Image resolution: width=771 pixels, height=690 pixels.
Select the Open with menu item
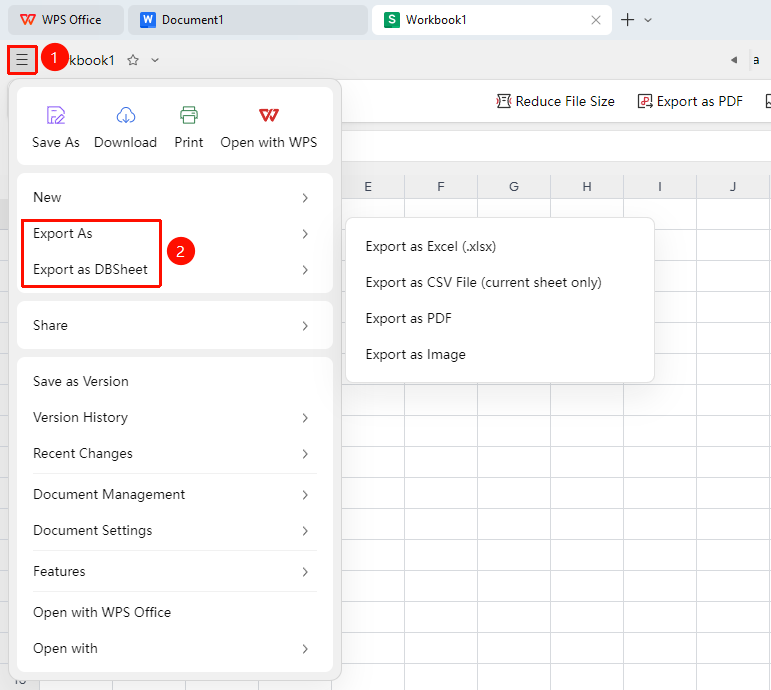click(x=175, y=648)
